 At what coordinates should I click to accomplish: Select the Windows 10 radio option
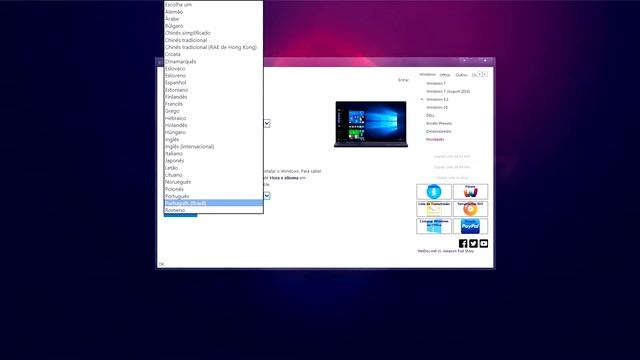tap(436, 107)
